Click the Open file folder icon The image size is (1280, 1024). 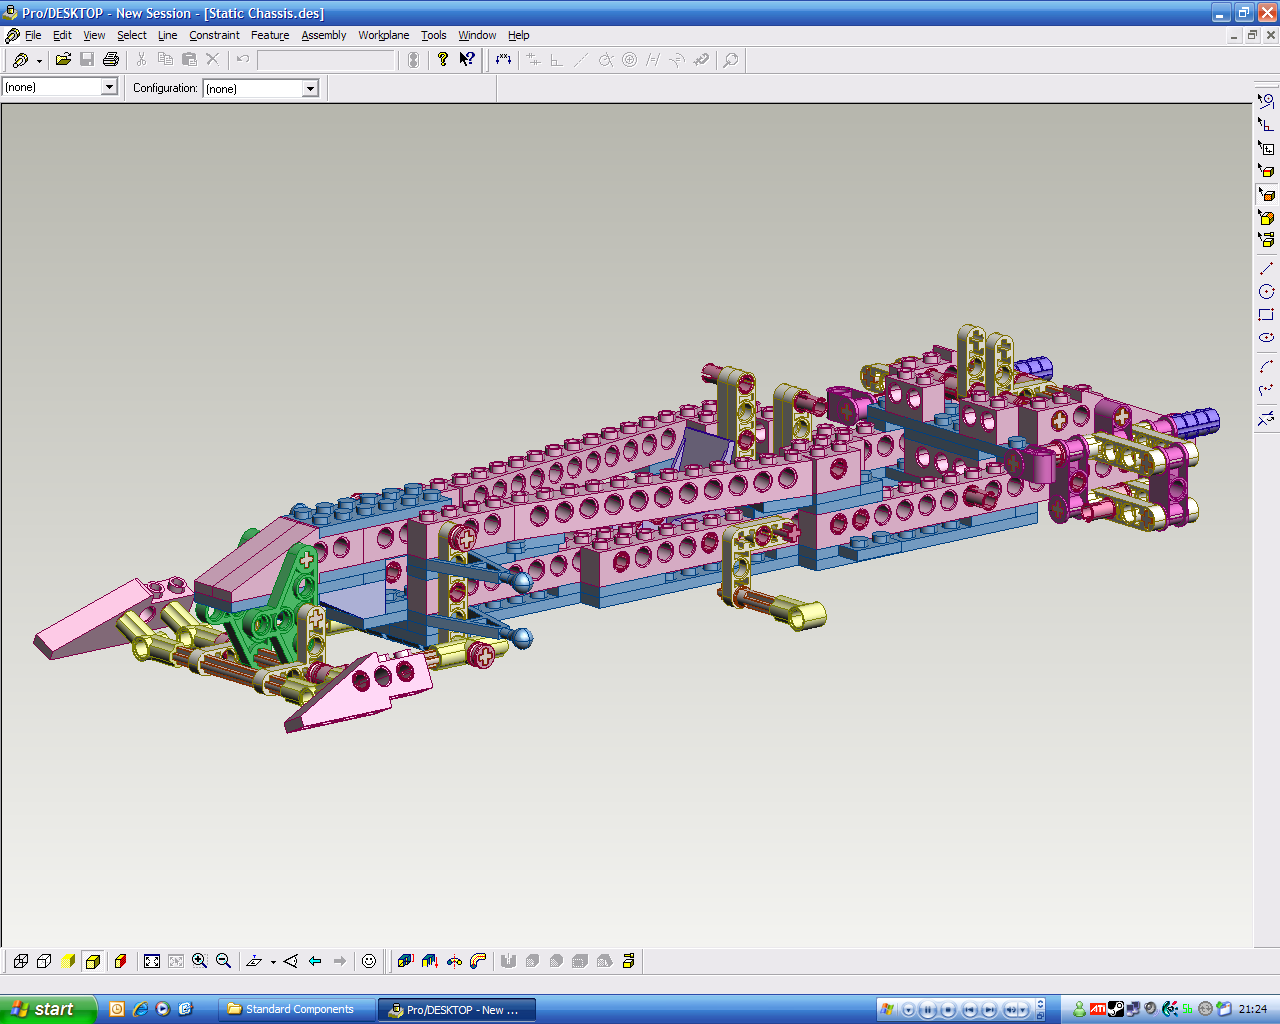[63, 60]
